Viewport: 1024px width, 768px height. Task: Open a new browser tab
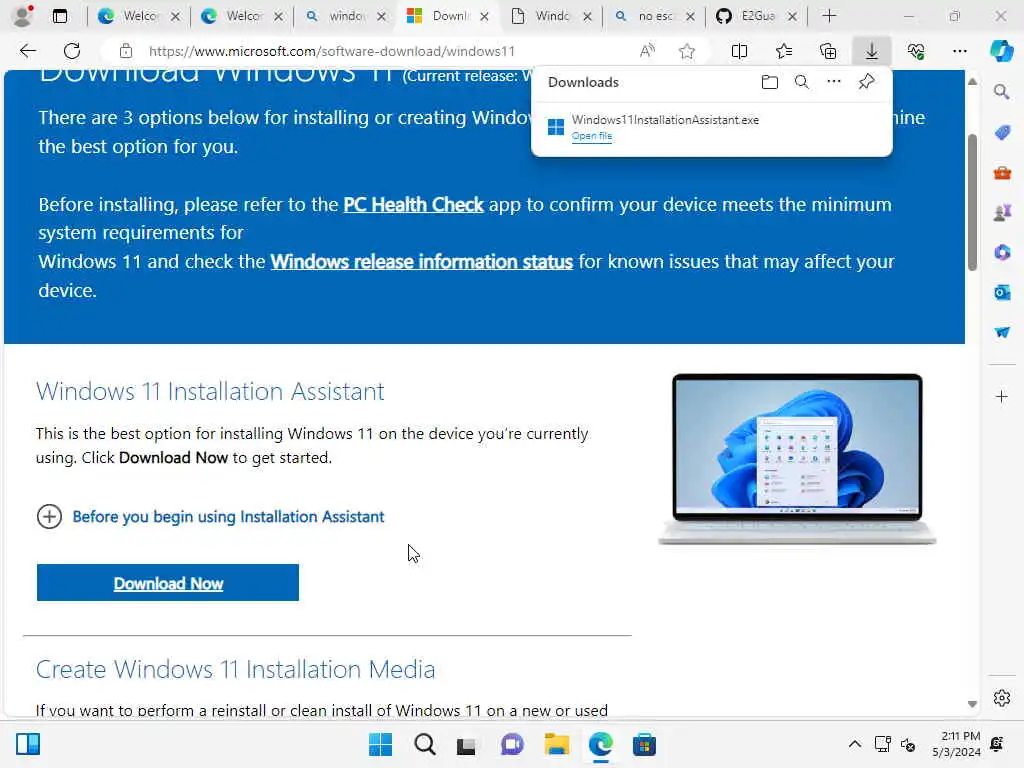(x=829, y=16)
